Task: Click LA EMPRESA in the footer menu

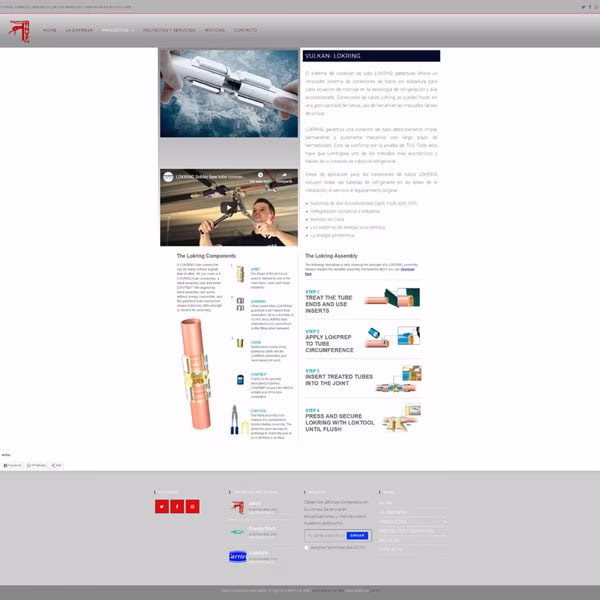Action: tap(393, 512)
